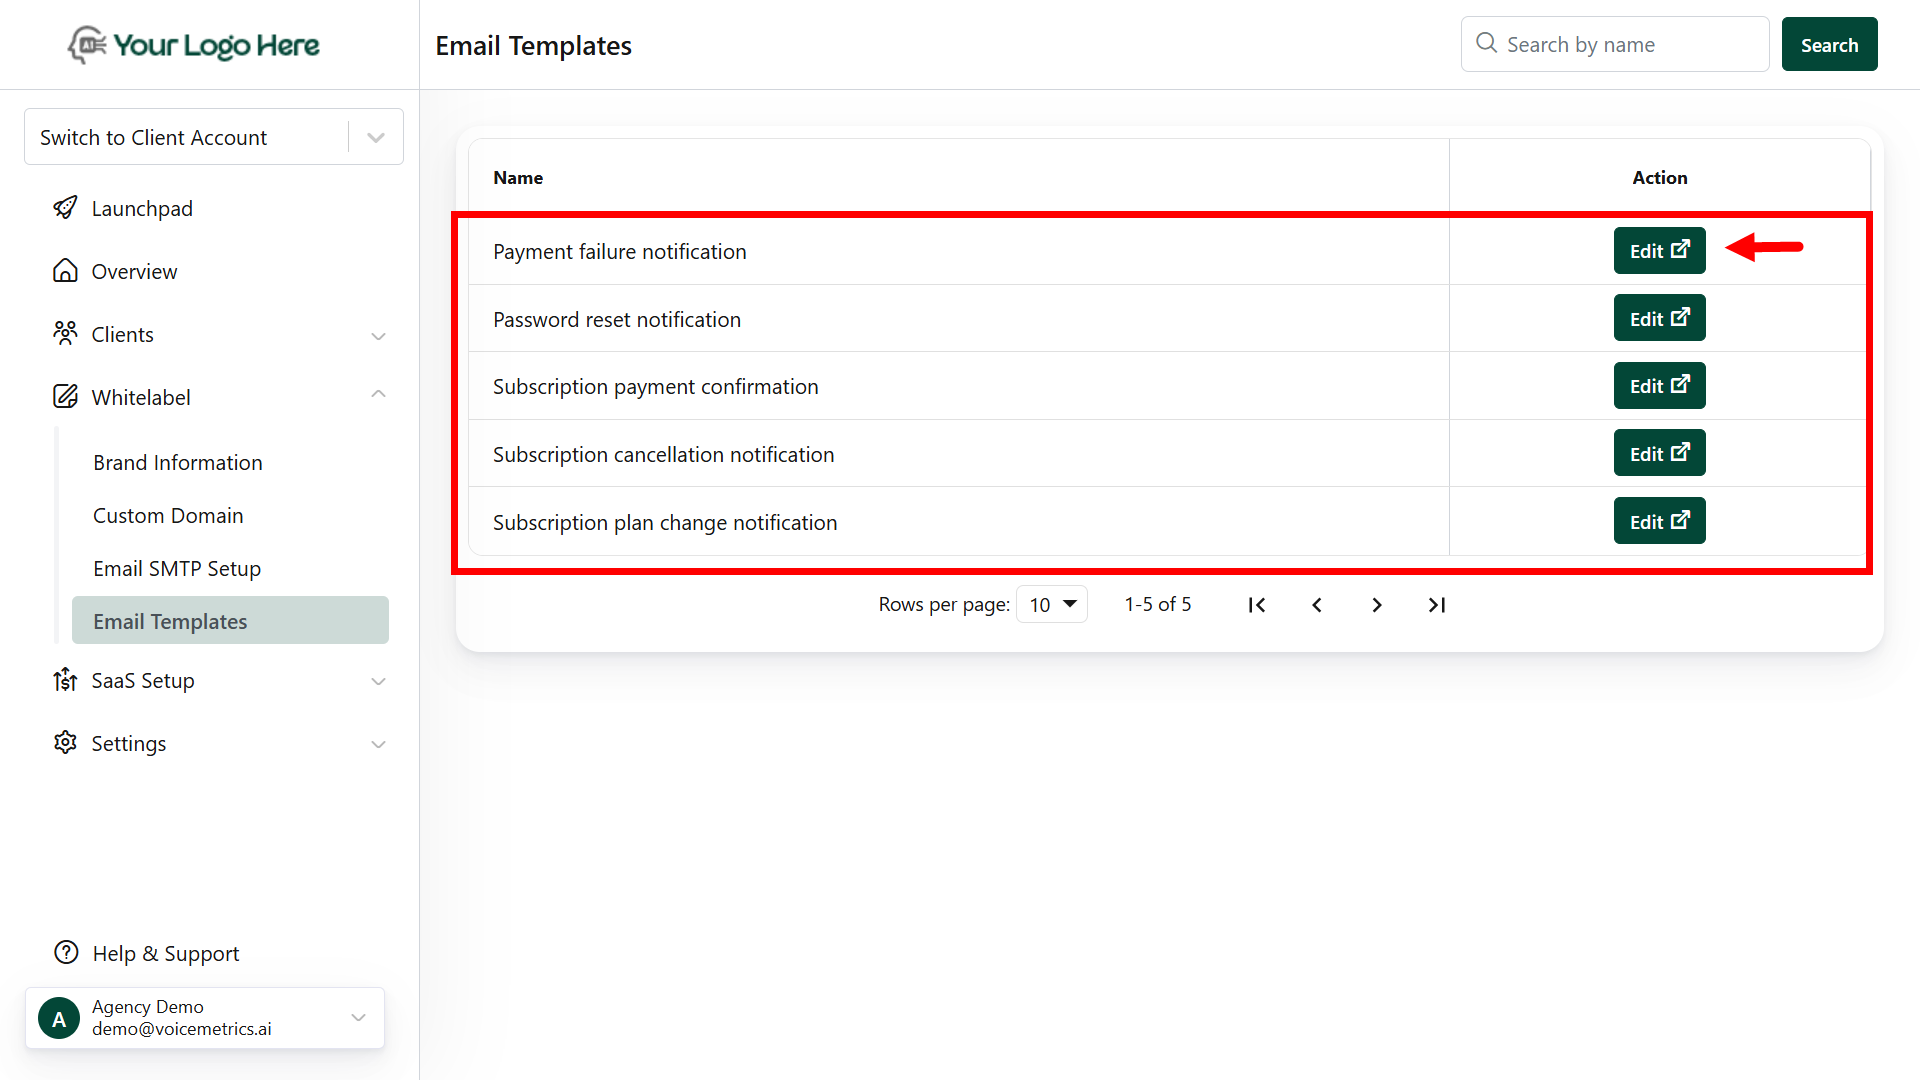Expand the Switch to Client Account selector
Screen dimensions: 1920x1080
click(x=375, y=136)
